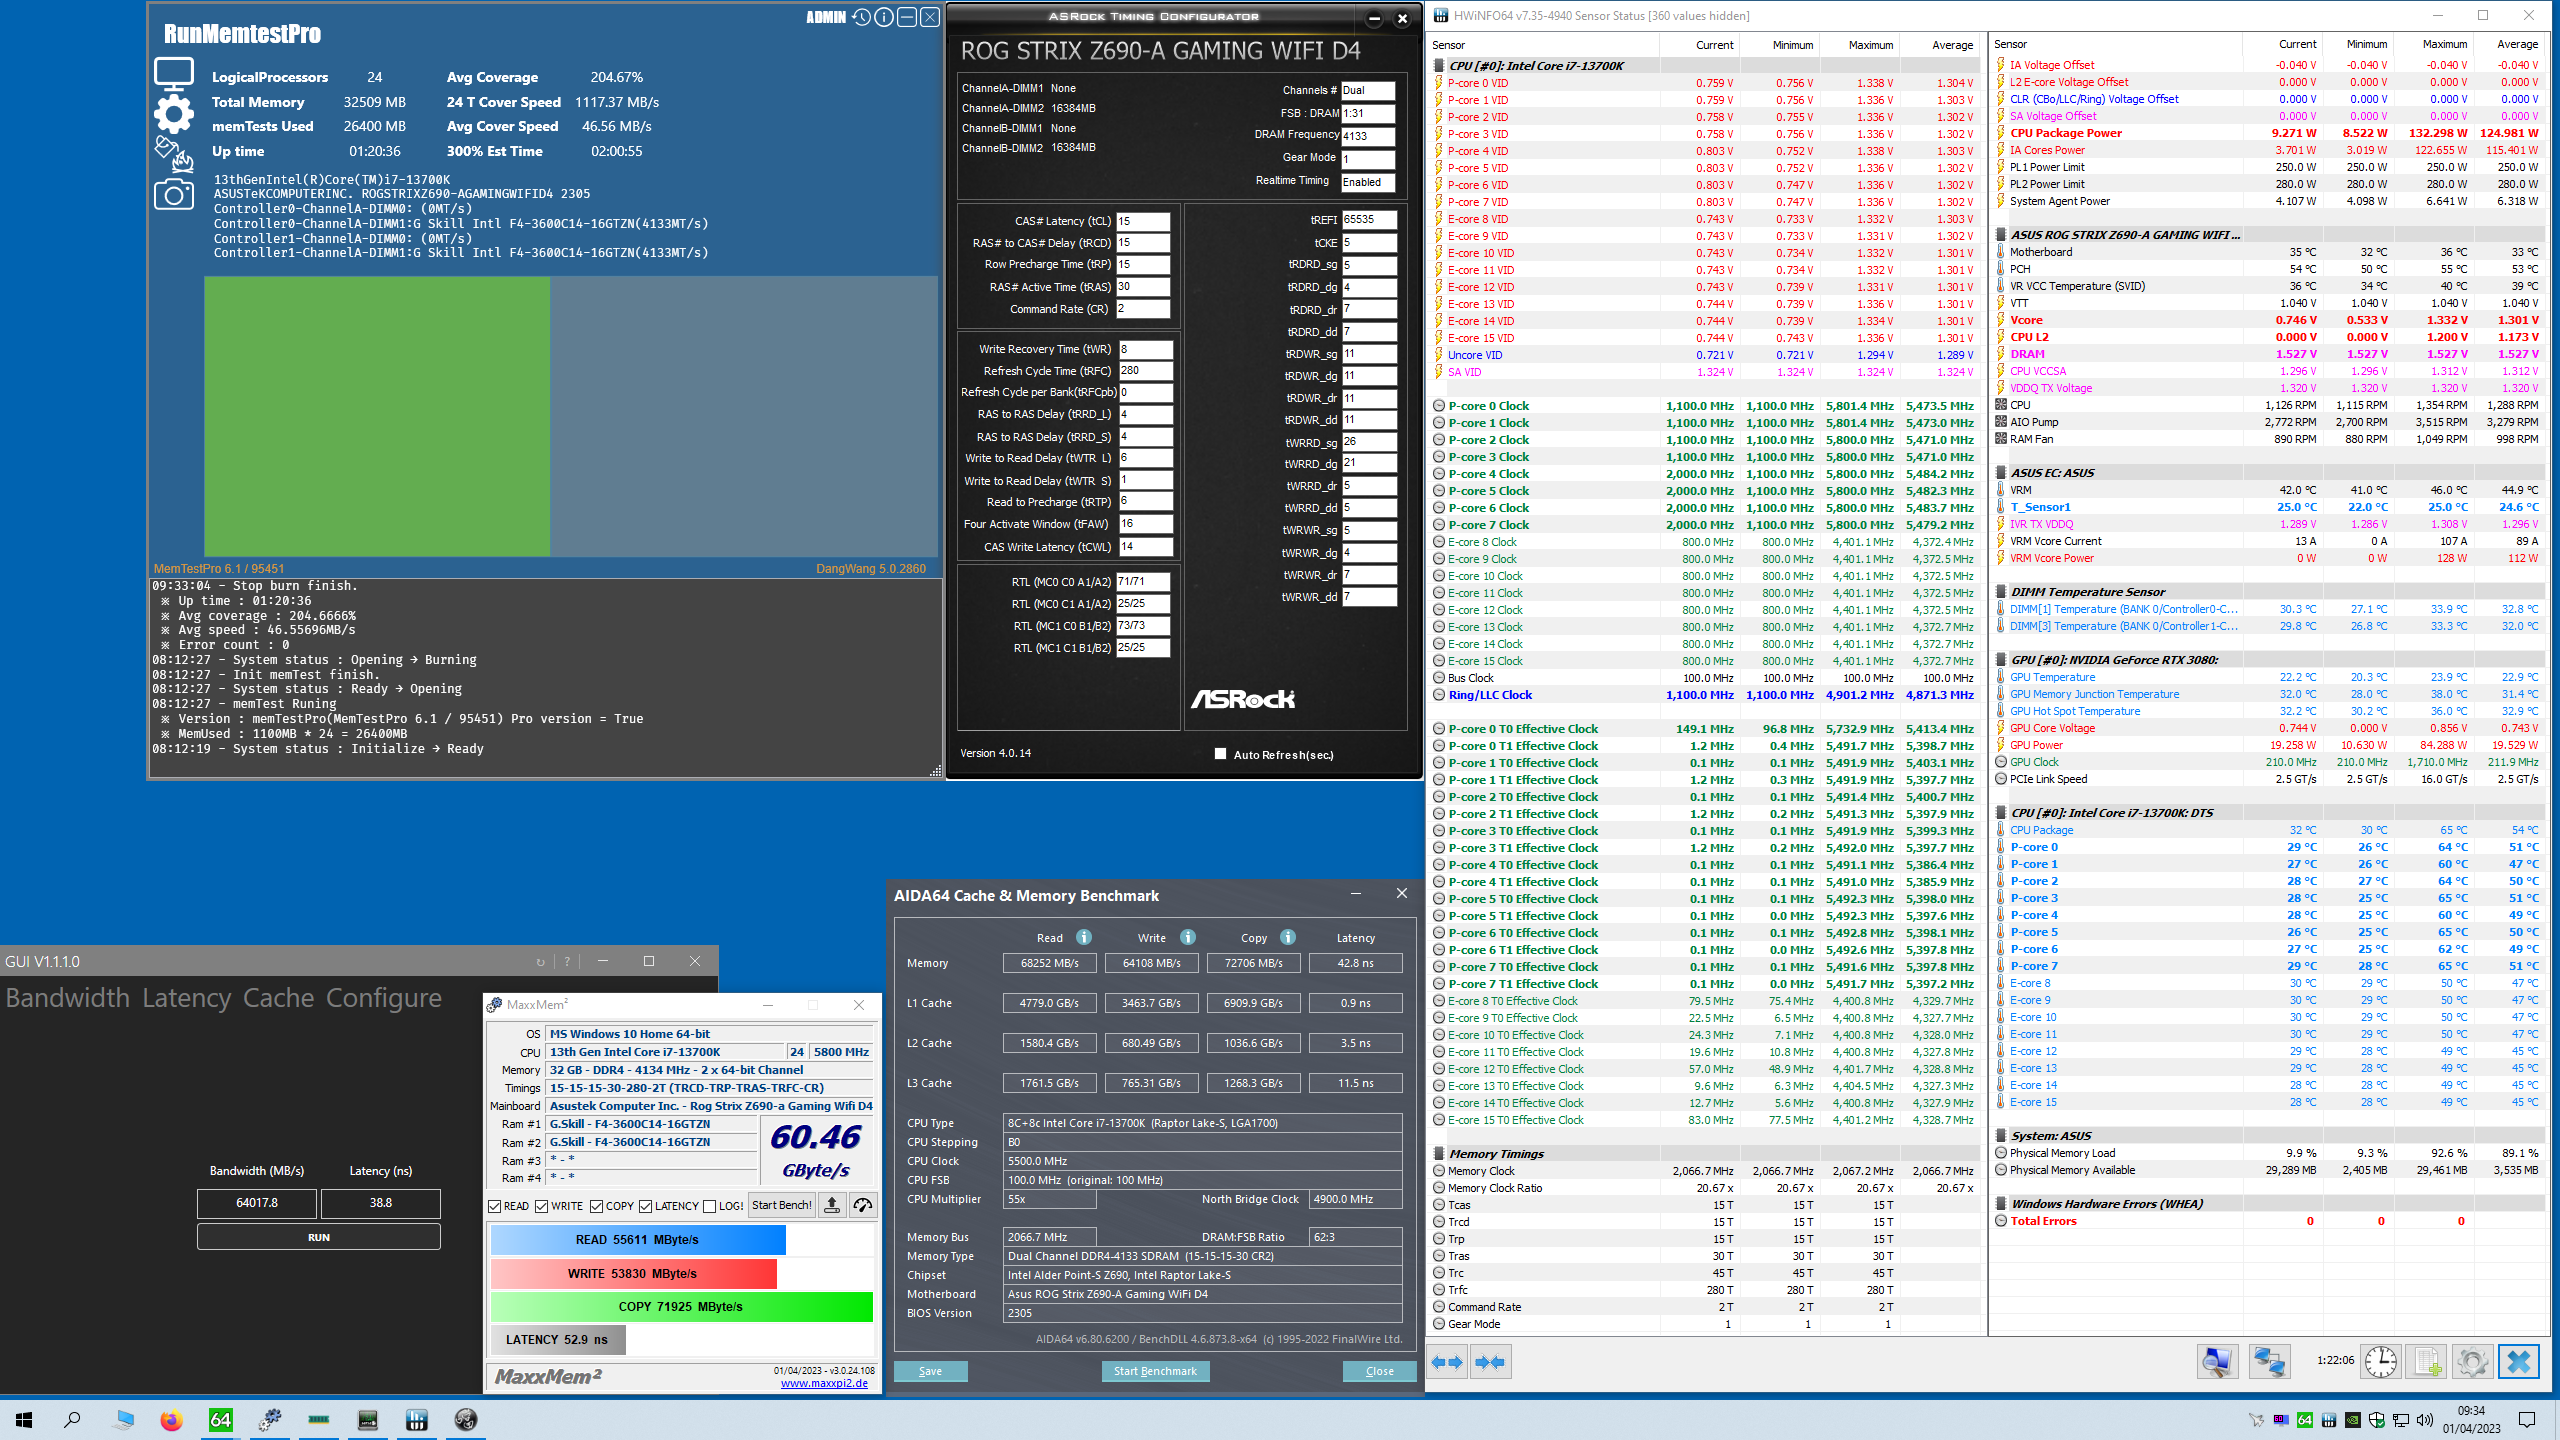Viewport: 2560px width, 1440px height.
Task: Click the info icon in RunMemtestPro header
Action: pos(884,17)
